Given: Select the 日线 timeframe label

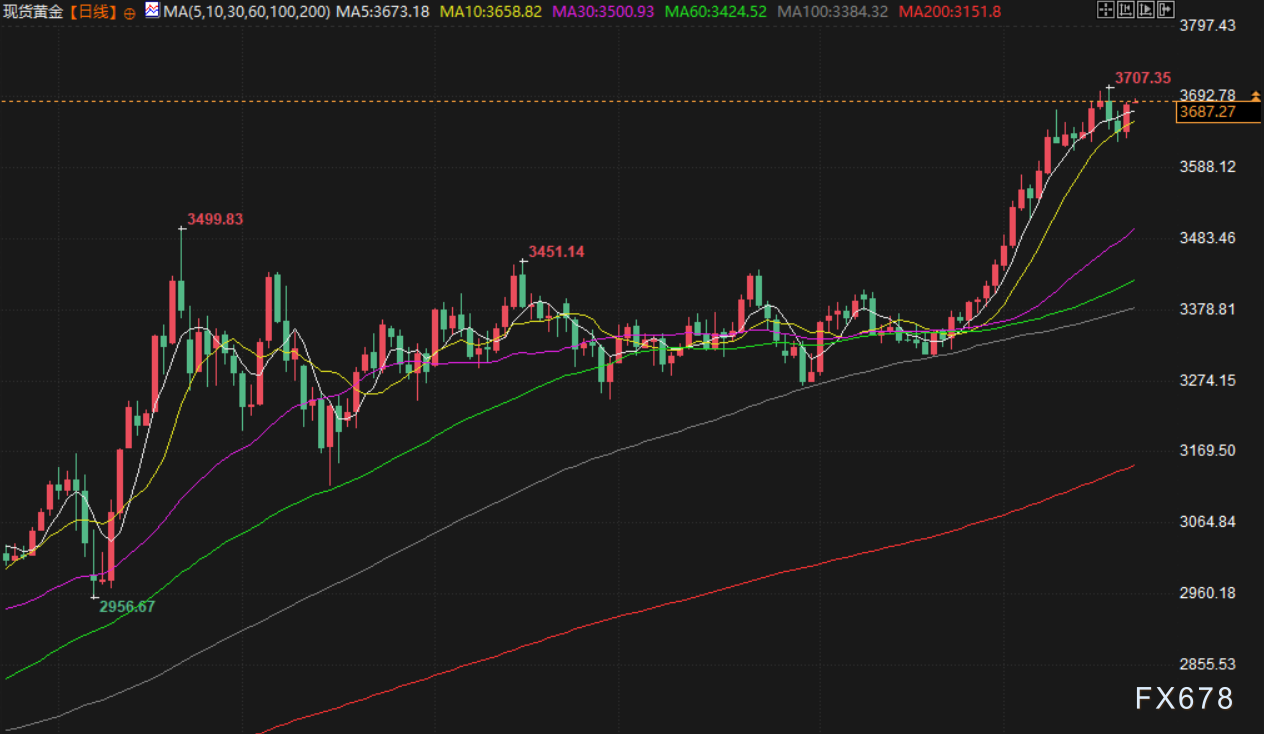Looking at the screenshot, I should coord(95,13).
